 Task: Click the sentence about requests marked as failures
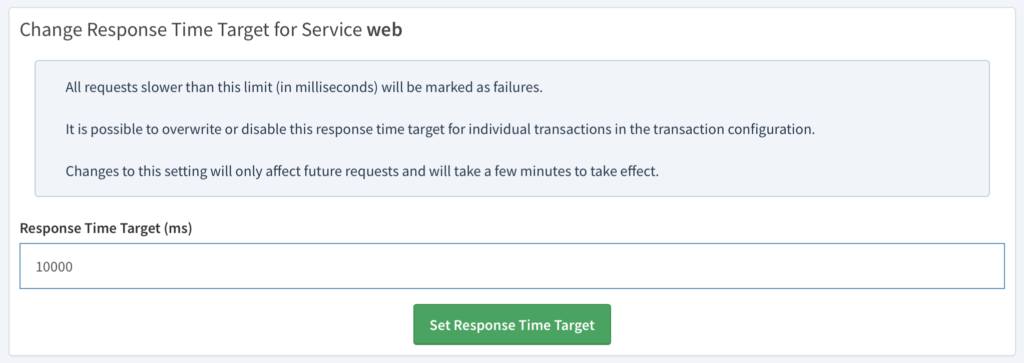(304, 87)
